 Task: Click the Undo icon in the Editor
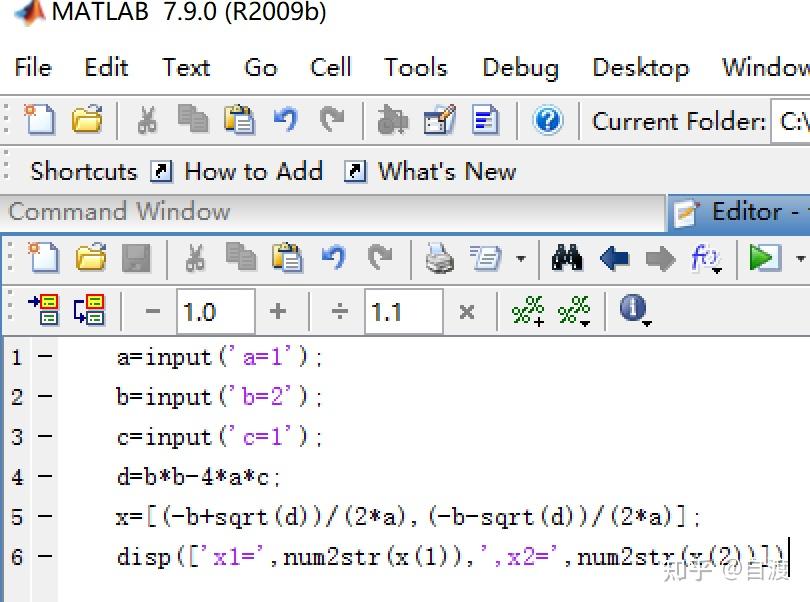[x=333, y=258]
